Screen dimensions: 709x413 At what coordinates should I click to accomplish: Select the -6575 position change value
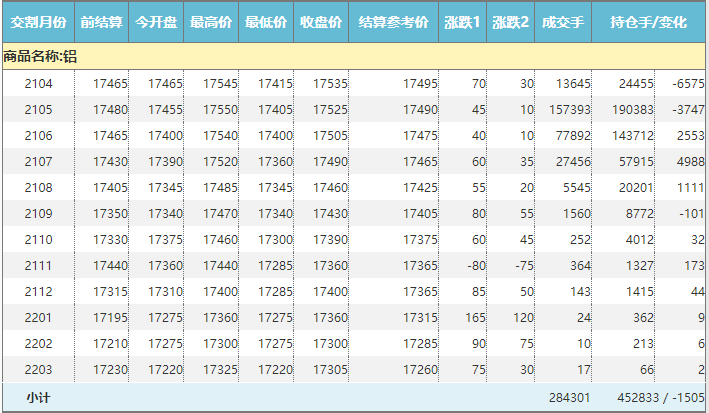pyautogui.click(x=689, y=84)
